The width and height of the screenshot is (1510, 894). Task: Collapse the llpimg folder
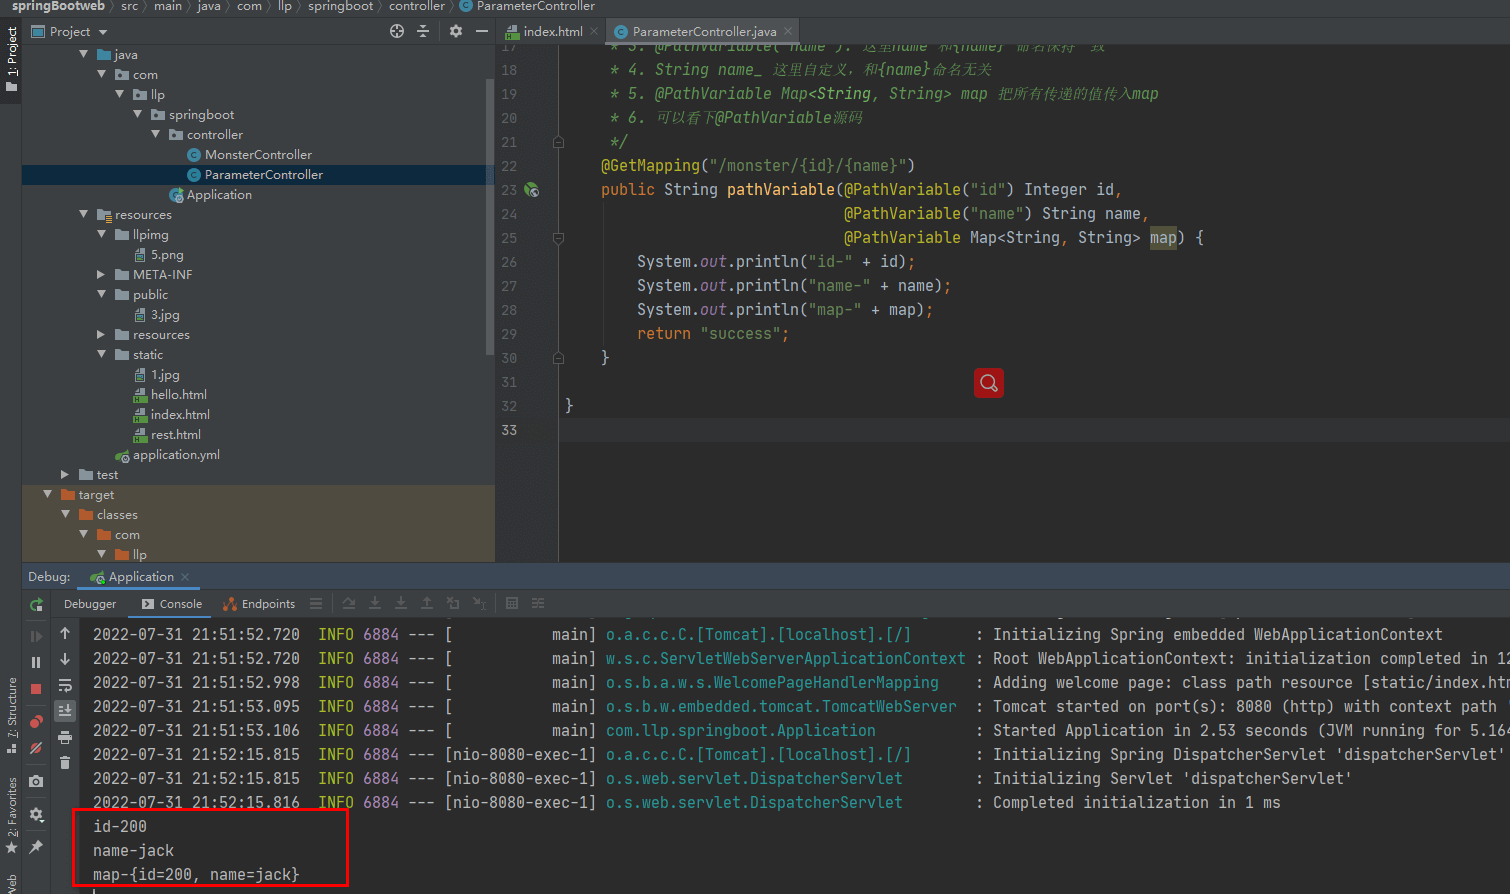(x=102, y=234)
